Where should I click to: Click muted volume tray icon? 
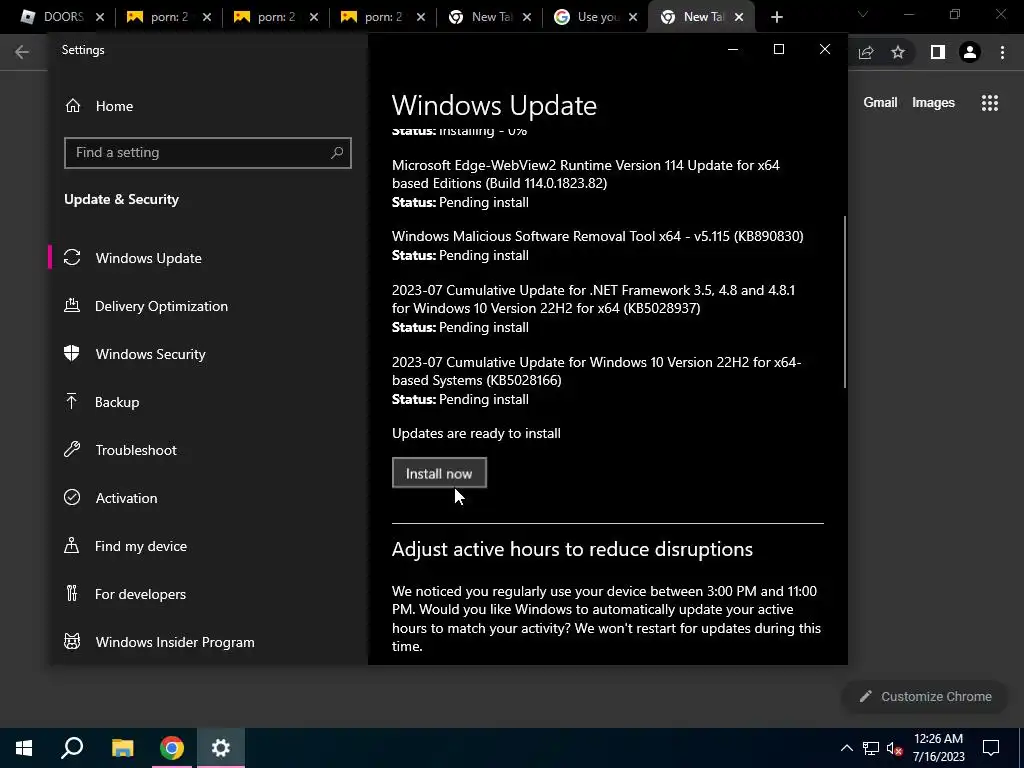coord(894,748)
